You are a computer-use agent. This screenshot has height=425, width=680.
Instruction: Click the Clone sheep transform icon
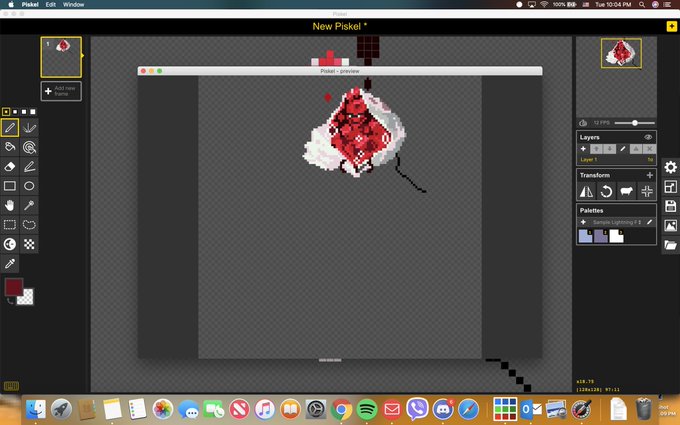tap(626, 191)
